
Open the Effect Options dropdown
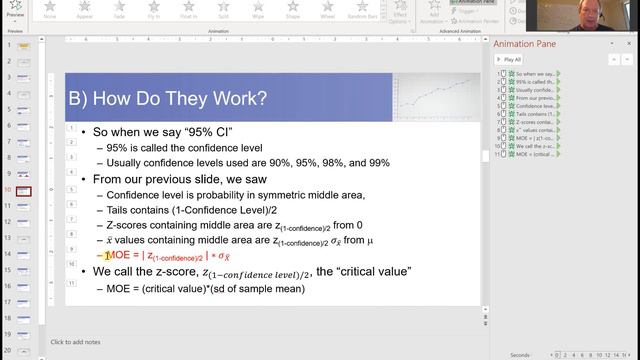400,12
